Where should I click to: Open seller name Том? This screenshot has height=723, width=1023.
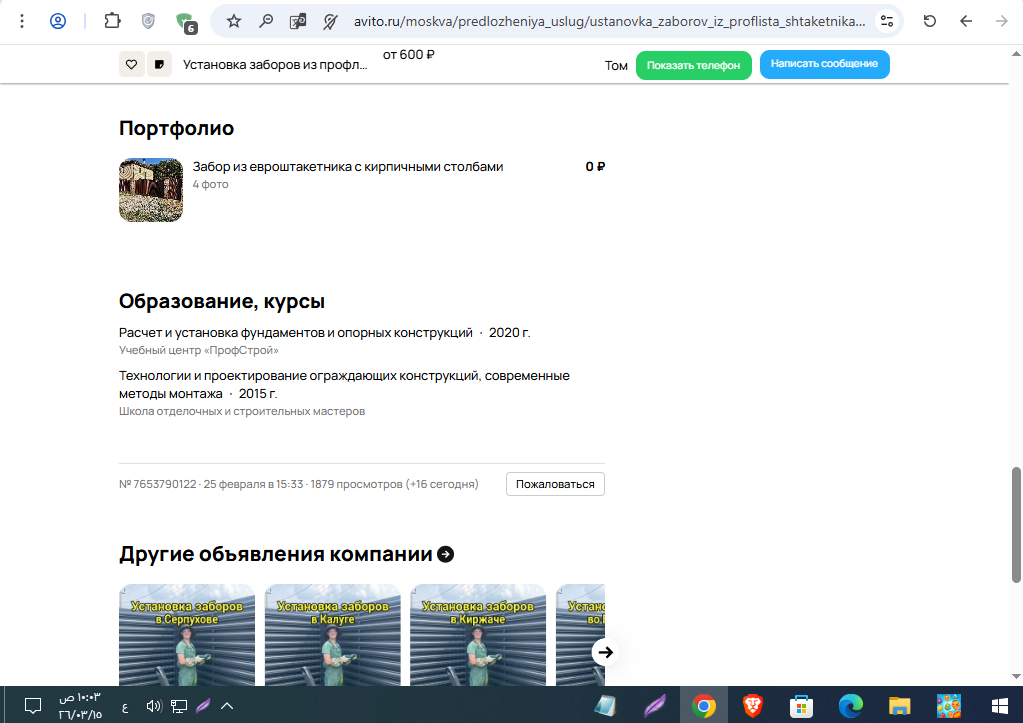tap(616, 65)
